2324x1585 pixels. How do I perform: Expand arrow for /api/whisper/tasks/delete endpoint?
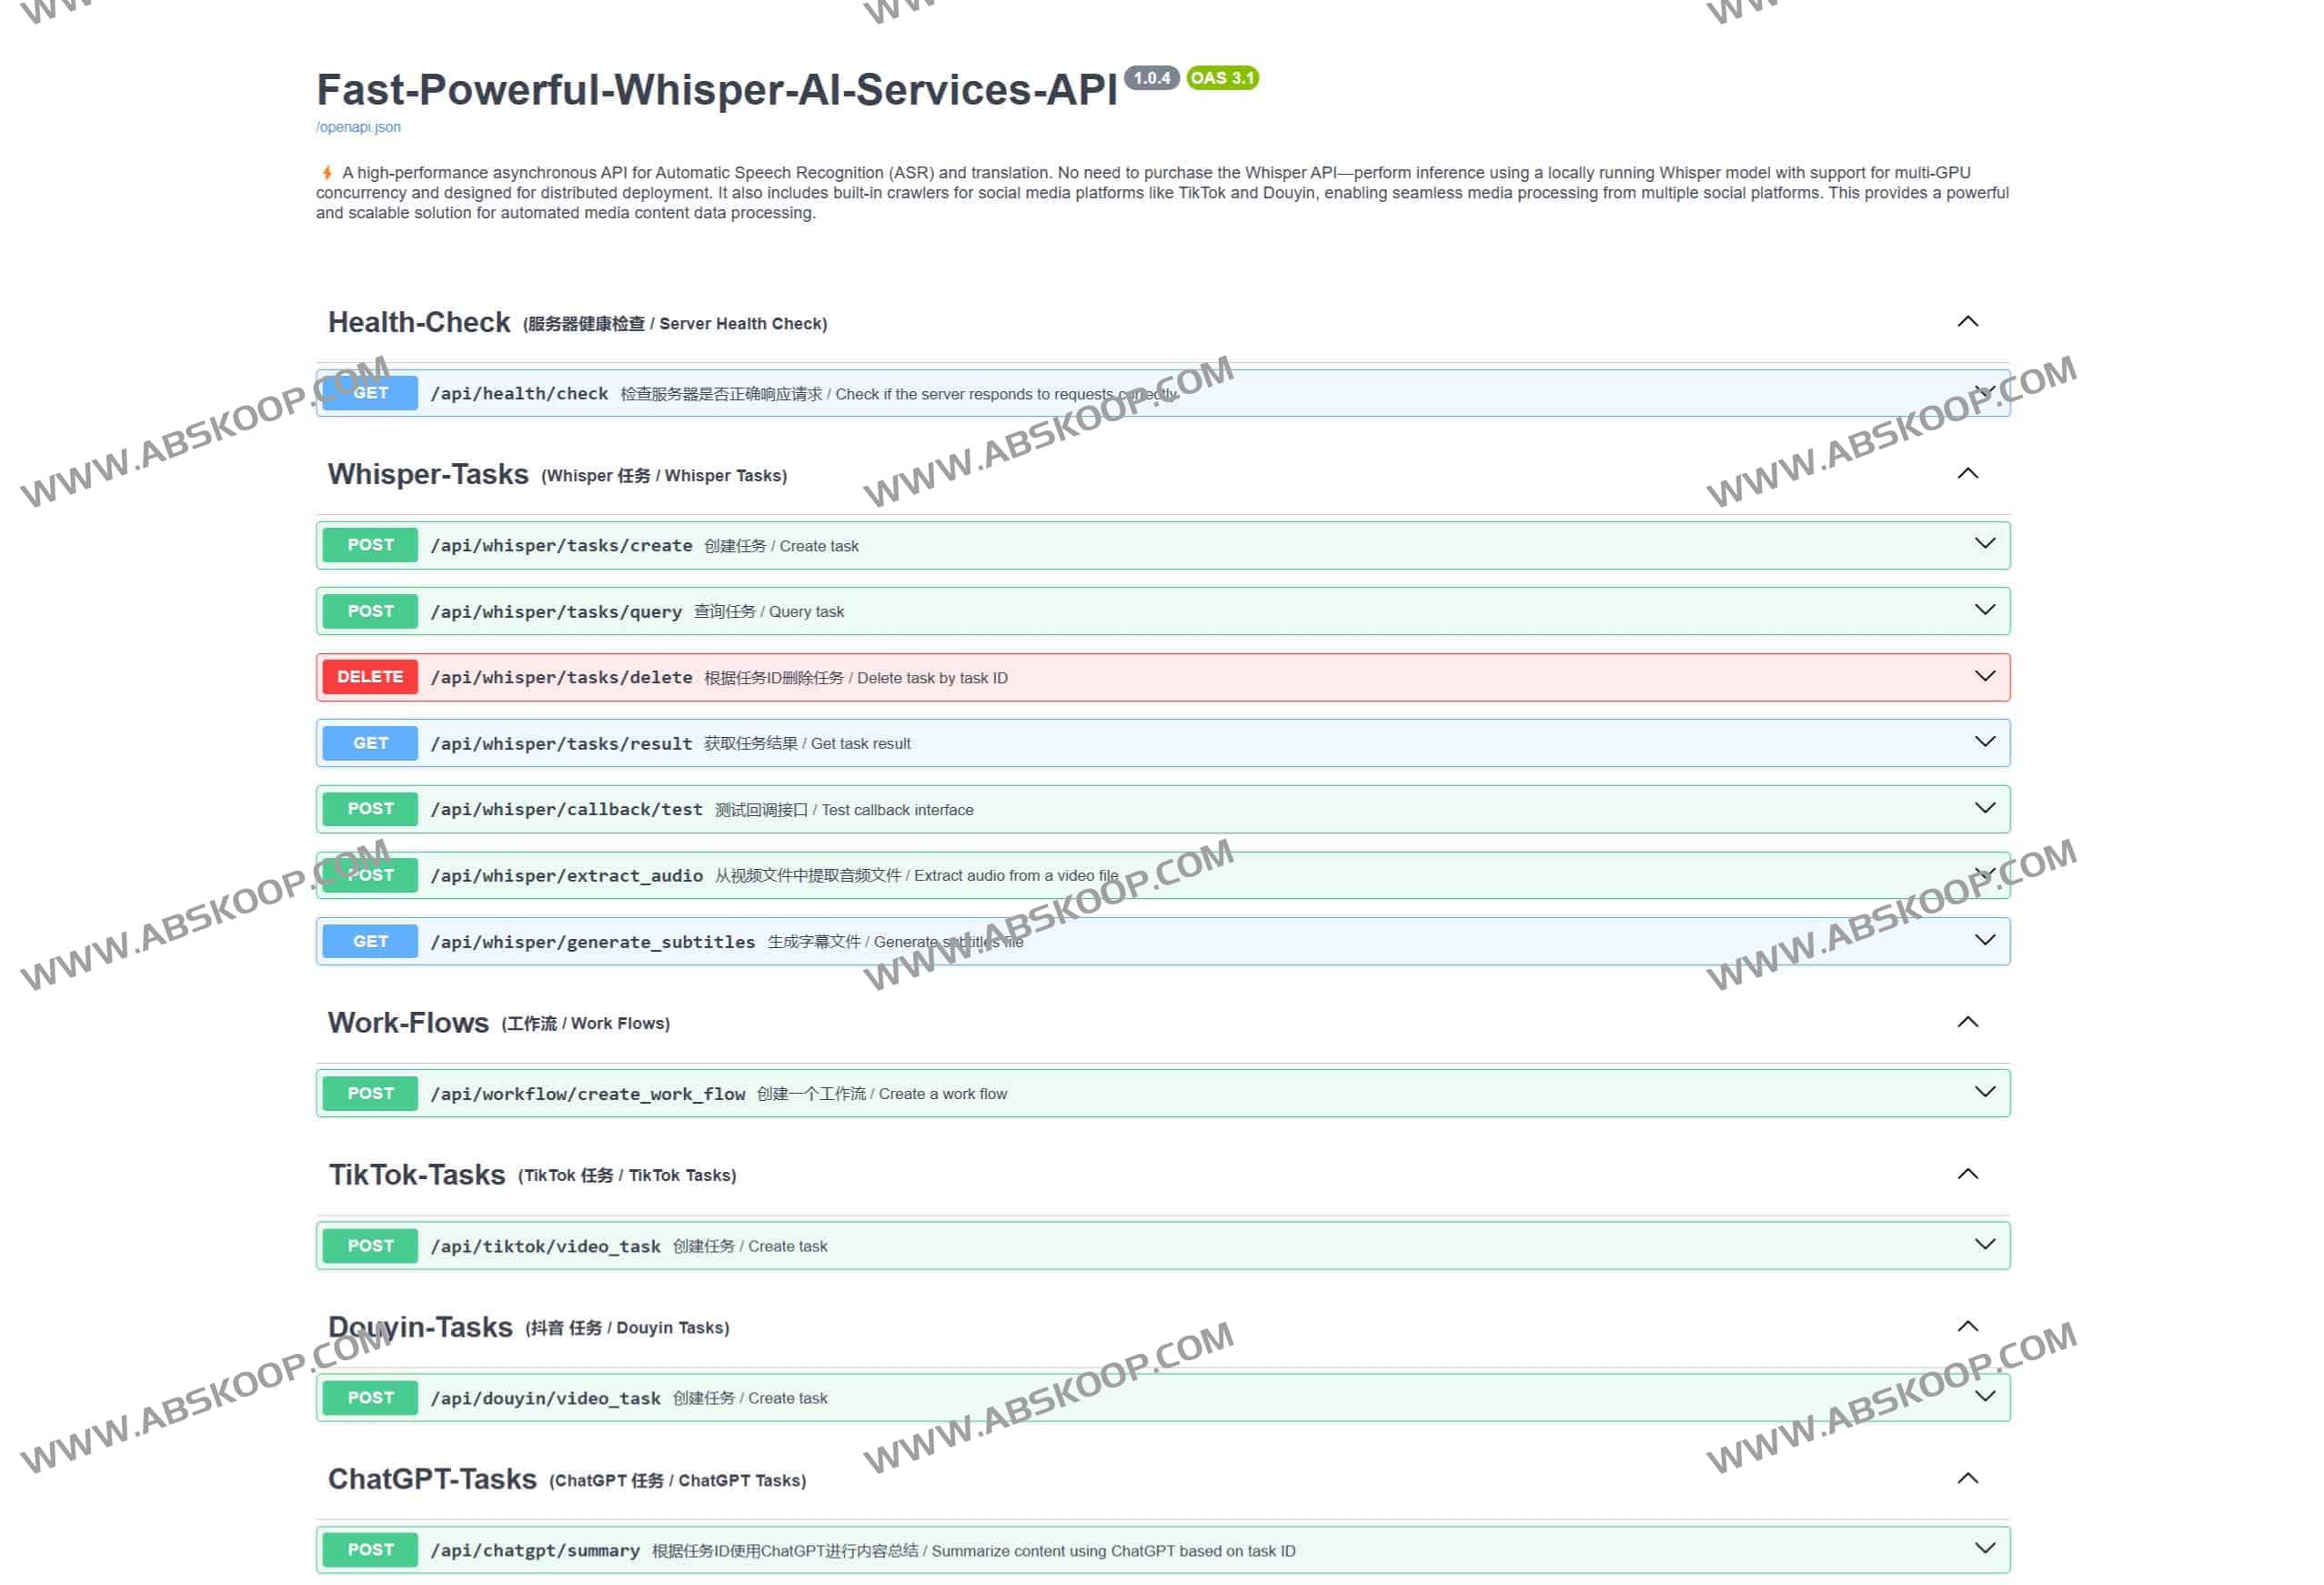click(1984, 676)
